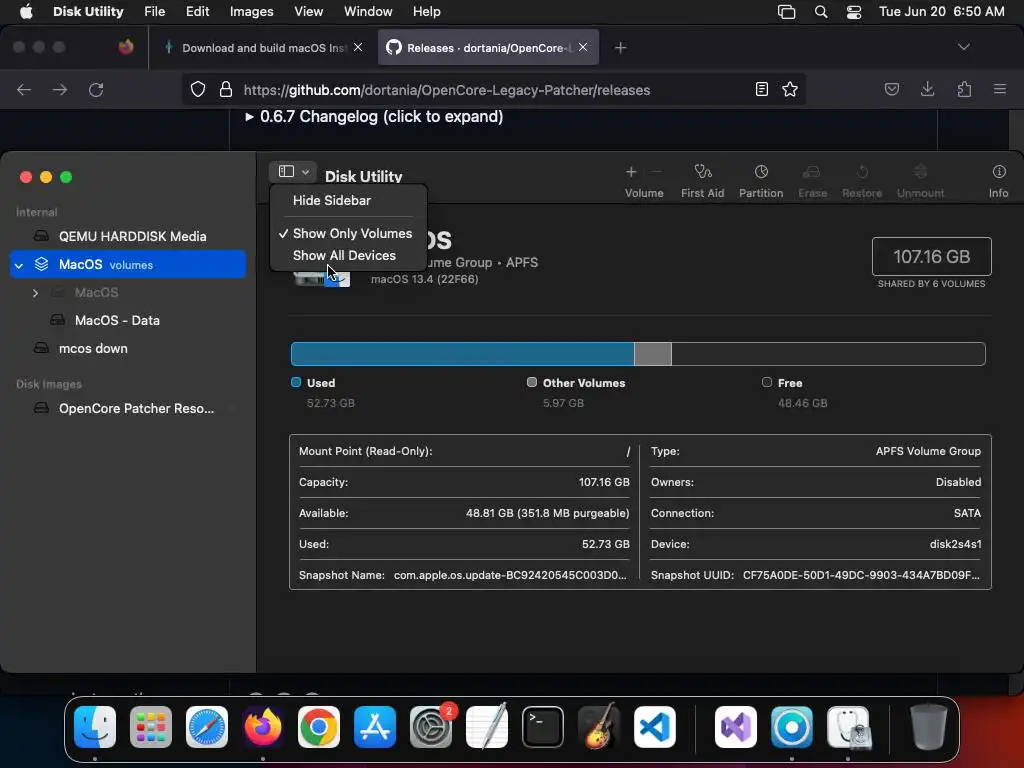The height and width of the screenshot is (768, 1024).
Task: Click the First Aid stethoscope icon
Action: 703,172
